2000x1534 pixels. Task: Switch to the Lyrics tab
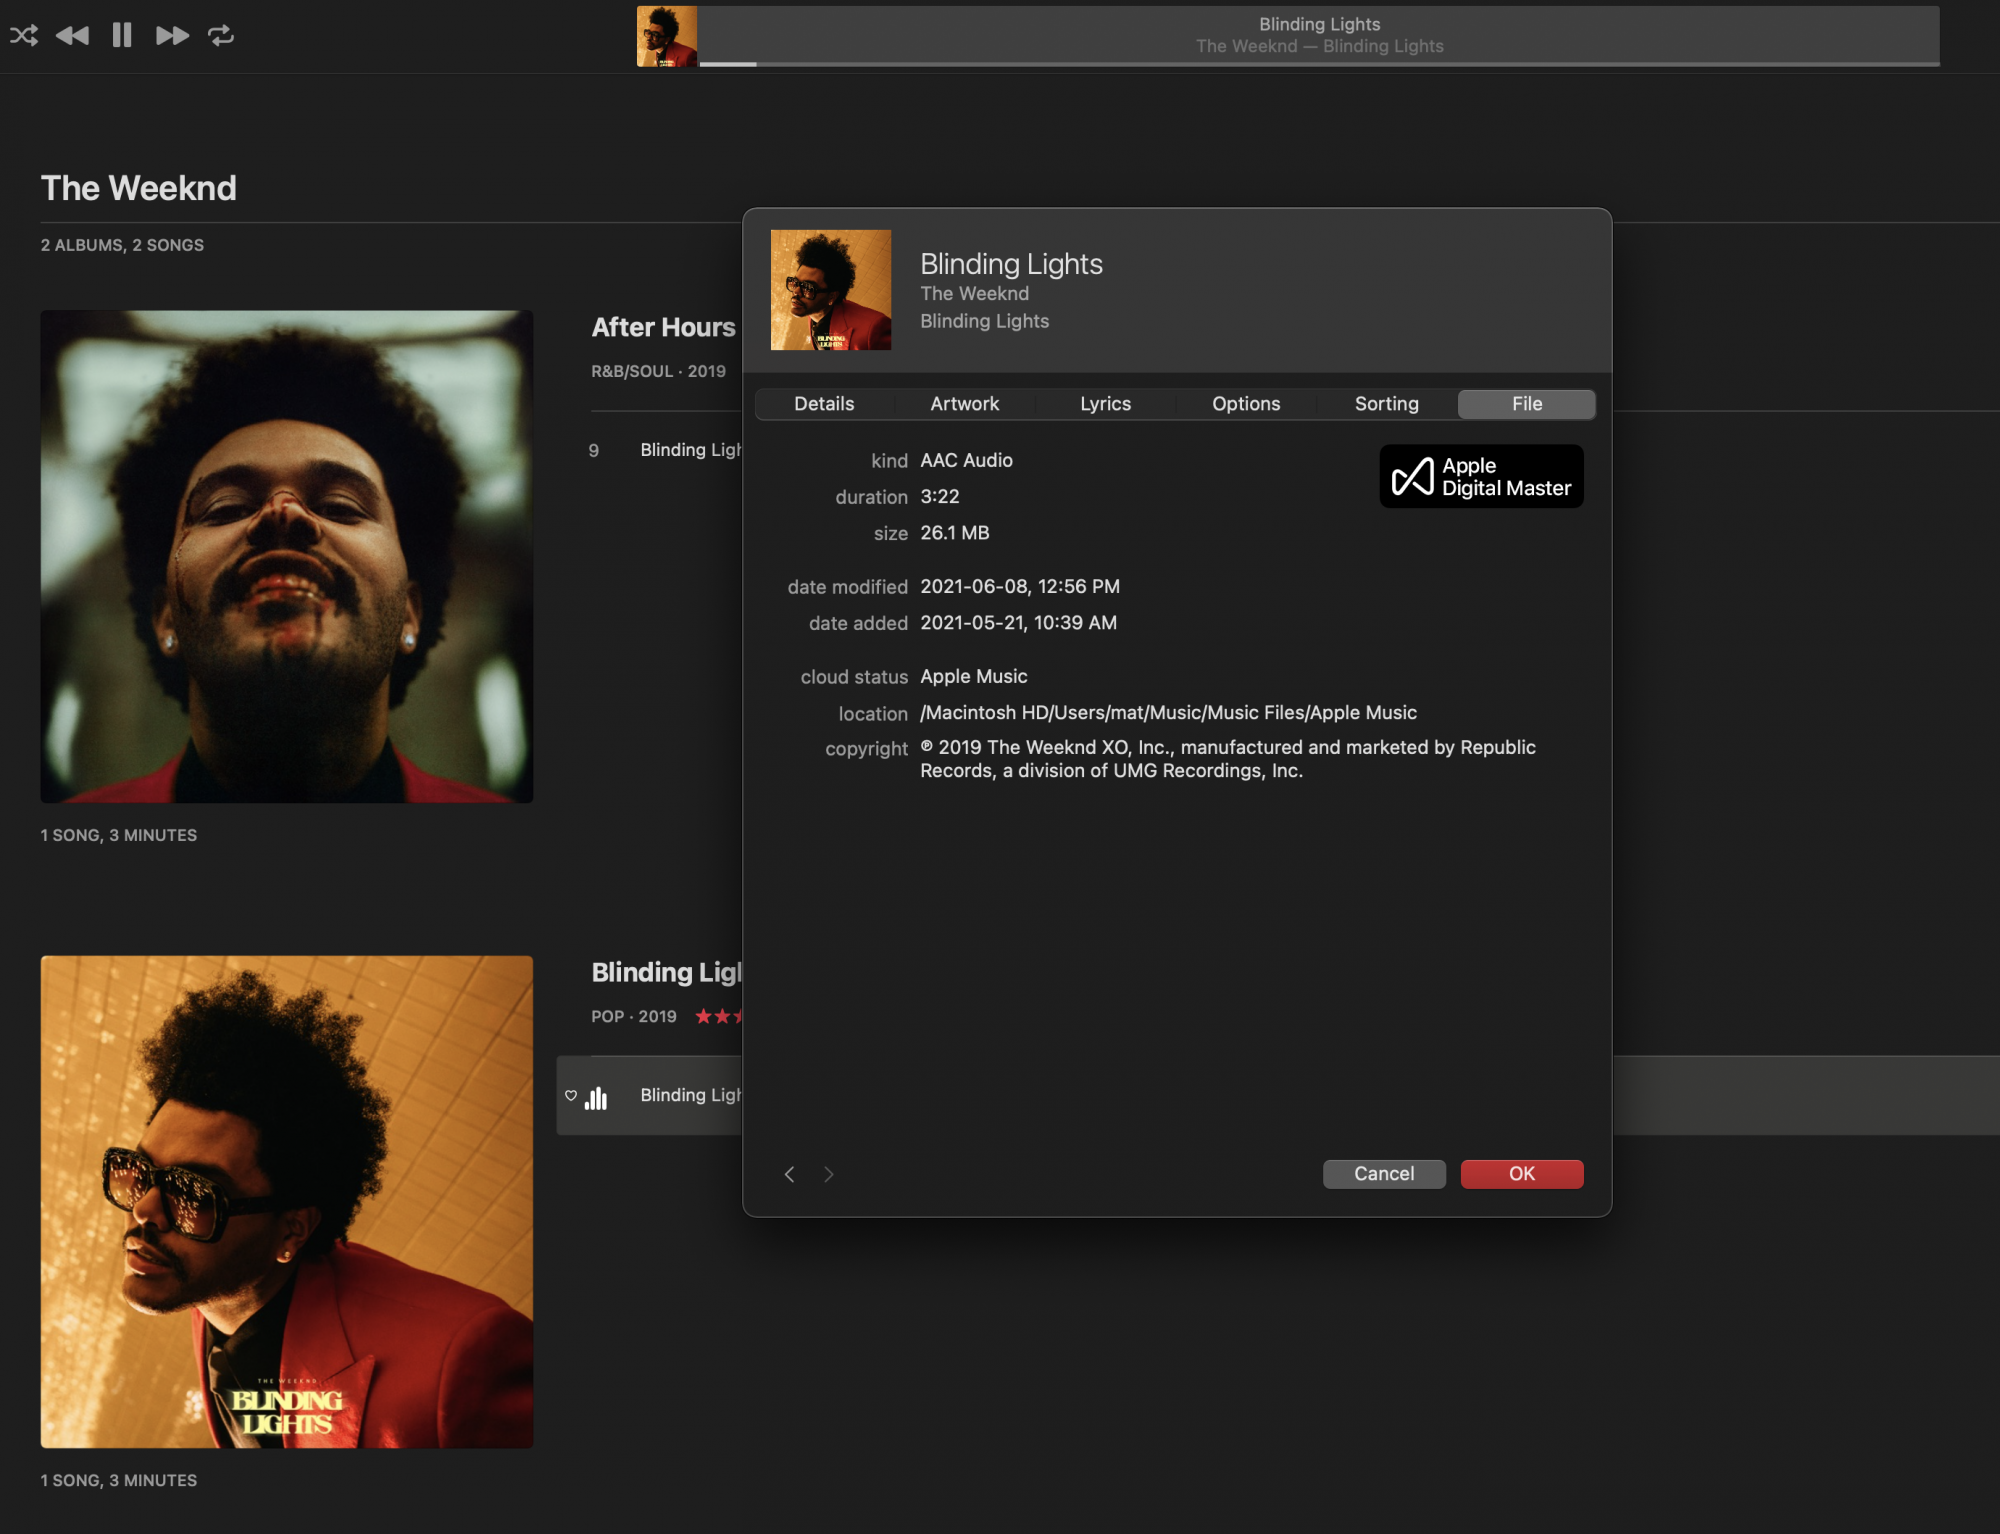pyautogui.click(x=1106, y=403)
